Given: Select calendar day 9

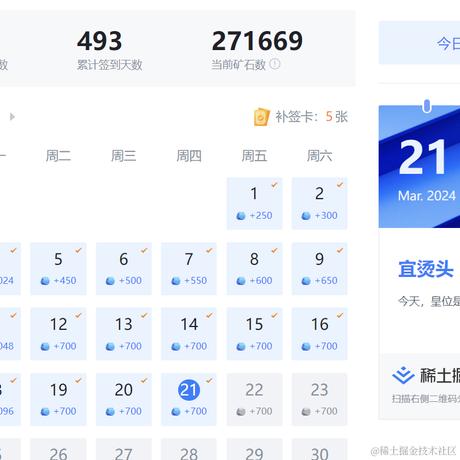Looking at the screenshot, I should click(320, 269).
